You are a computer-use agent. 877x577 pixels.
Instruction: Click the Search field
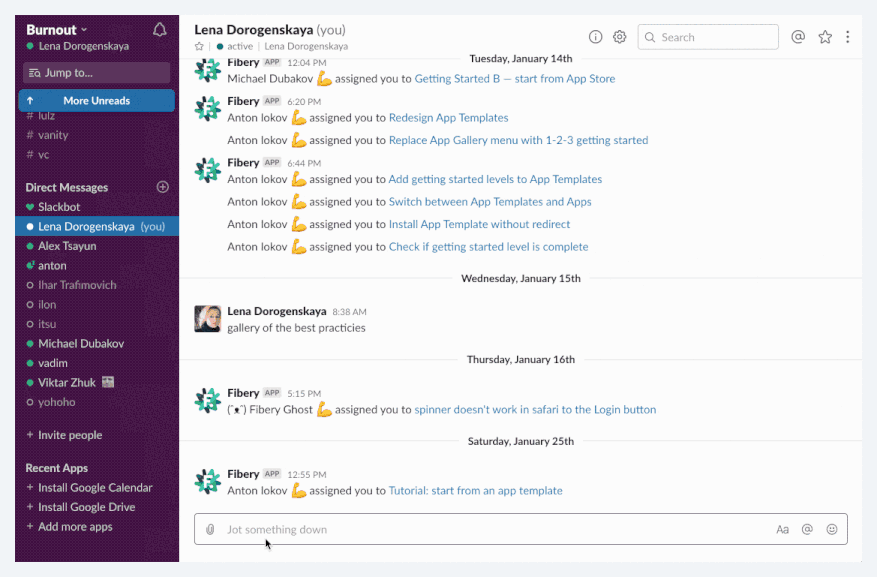point(708,37)
